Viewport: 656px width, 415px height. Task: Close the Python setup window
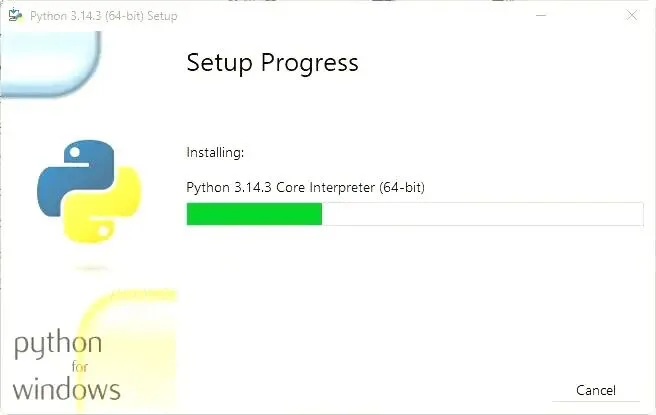tap(631, 15)
